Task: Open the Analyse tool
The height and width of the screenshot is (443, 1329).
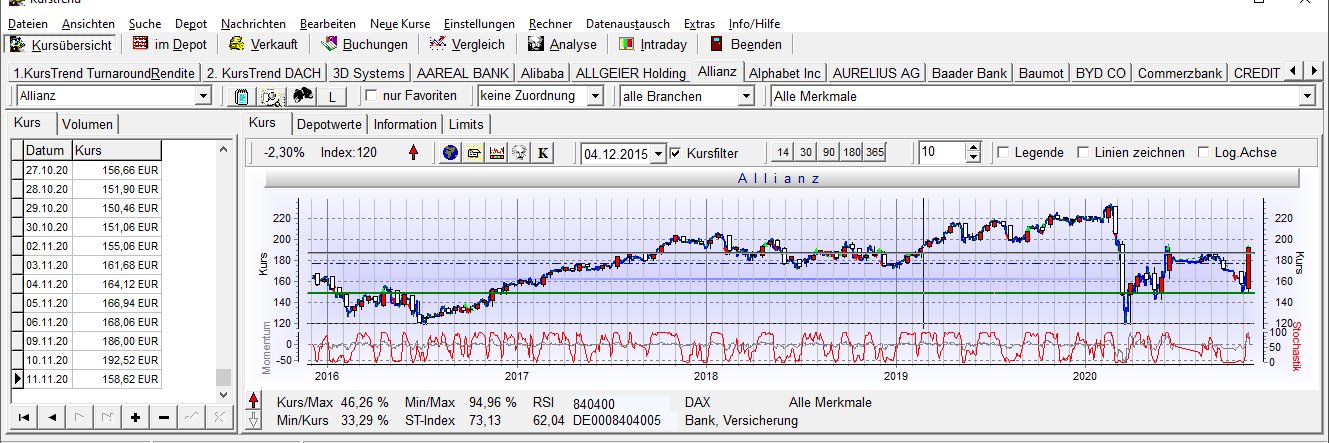Action: coord(562,44)
